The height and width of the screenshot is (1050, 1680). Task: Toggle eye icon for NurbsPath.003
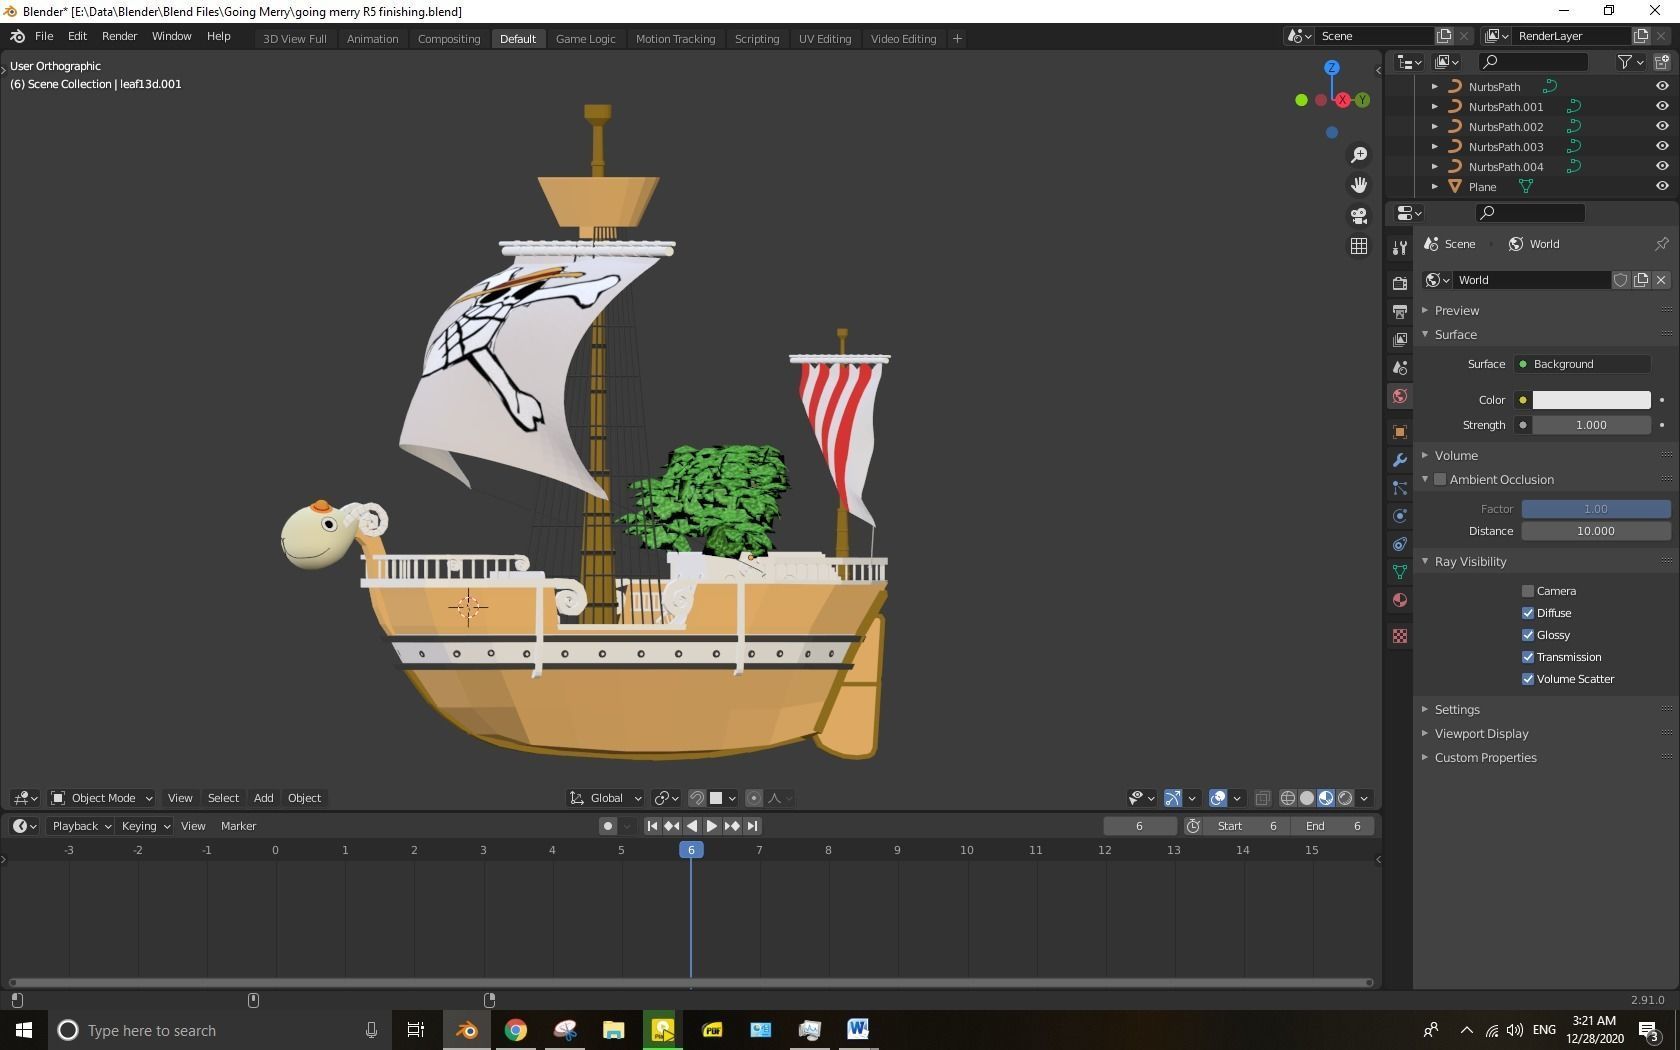coord(1662,147)
